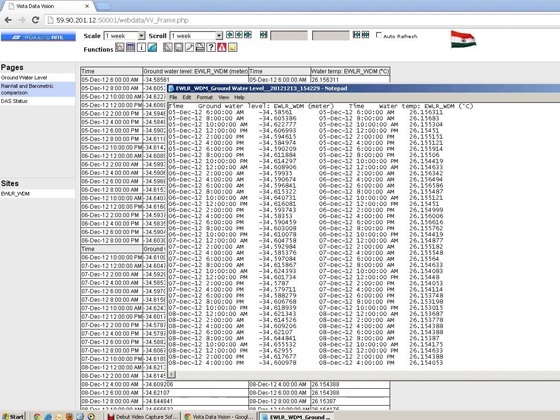Image resolution: width=560 pixels, height=420 pixels.
Task: Open Firefox from the quick launch bar
Action: coord(70,416)
